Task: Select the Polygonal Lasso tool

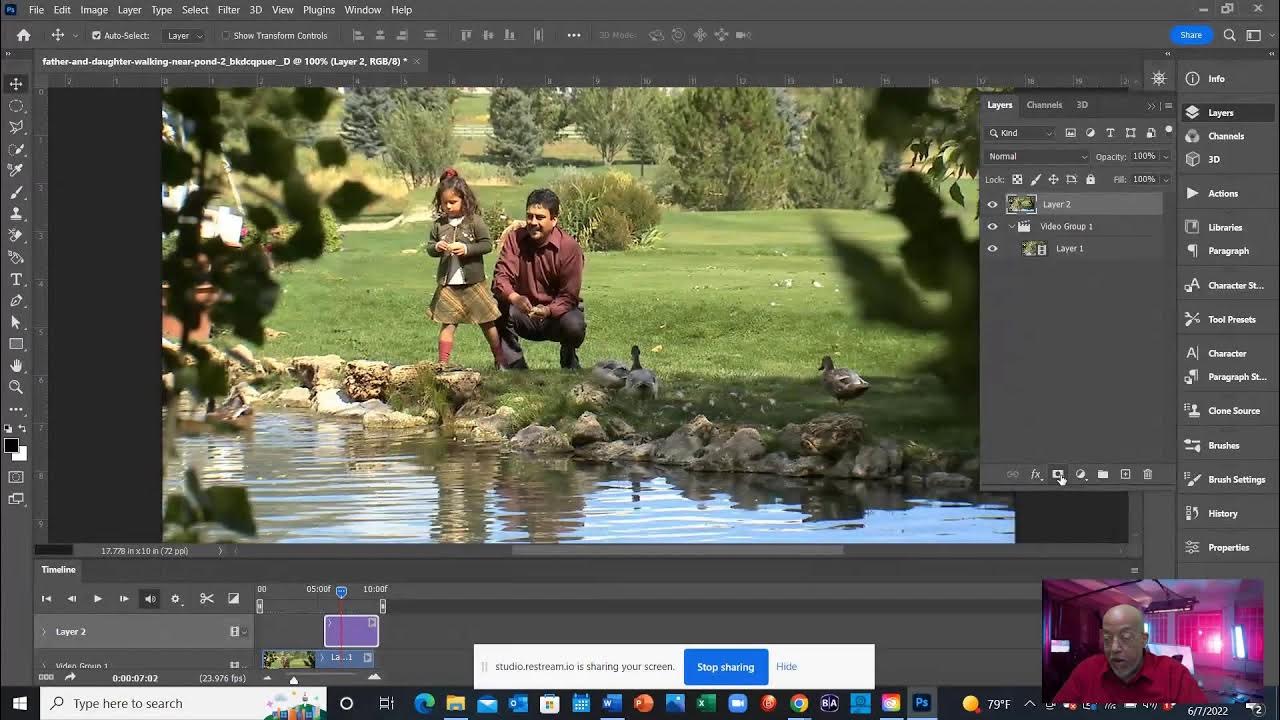Action: [x=16, y=128]
